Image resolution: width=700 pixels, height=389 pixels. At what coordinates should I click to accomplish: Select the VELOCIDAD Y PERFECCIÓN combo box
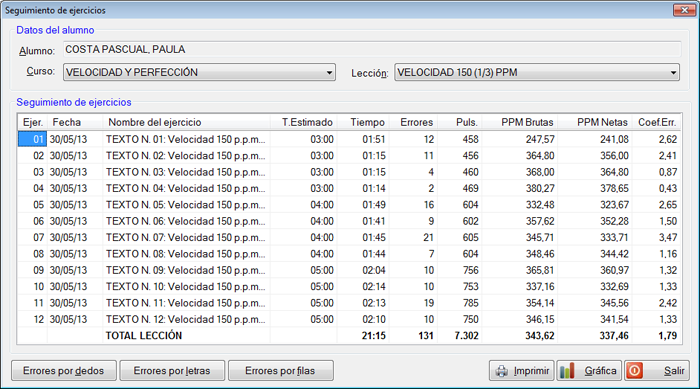[199, 72]
